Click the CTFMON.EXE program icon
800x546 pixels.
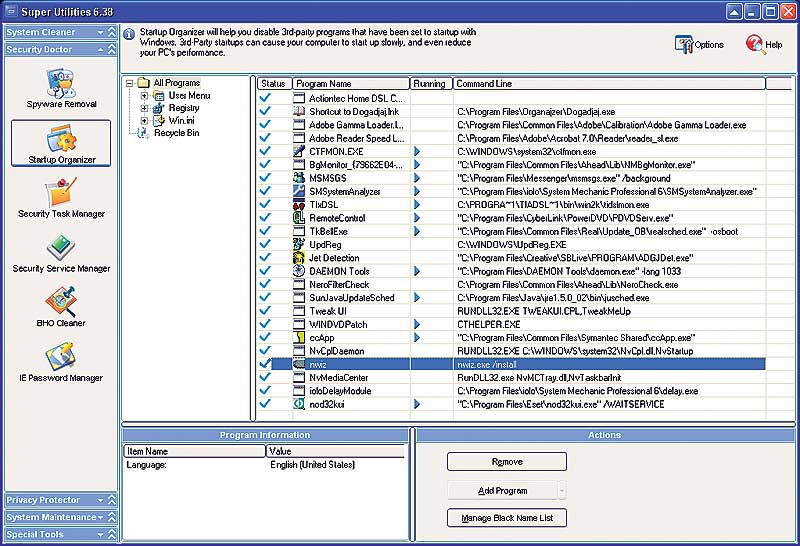click(299, 151)
